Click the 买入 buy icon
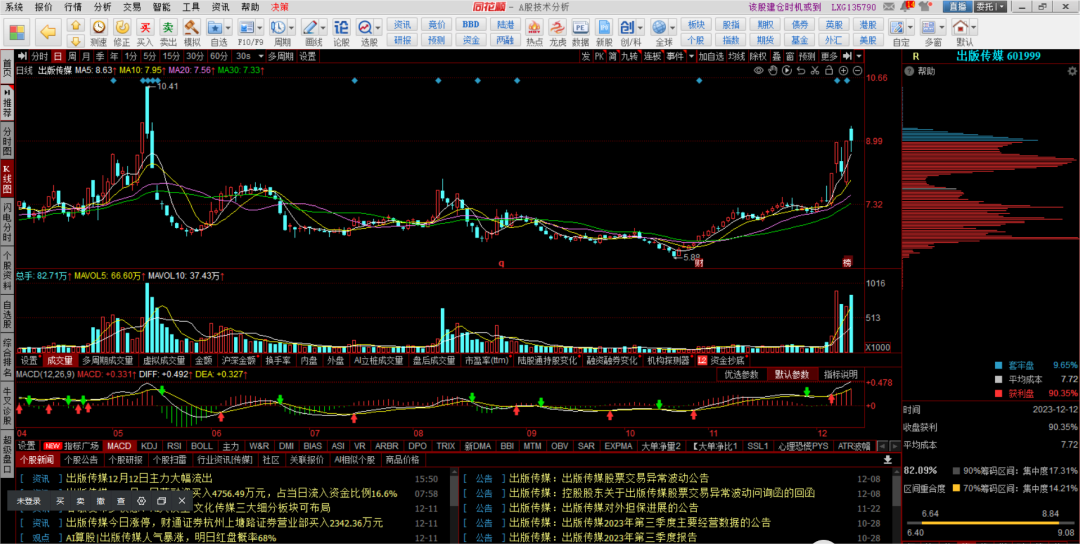1080x544 pixels. coord(145,27)
